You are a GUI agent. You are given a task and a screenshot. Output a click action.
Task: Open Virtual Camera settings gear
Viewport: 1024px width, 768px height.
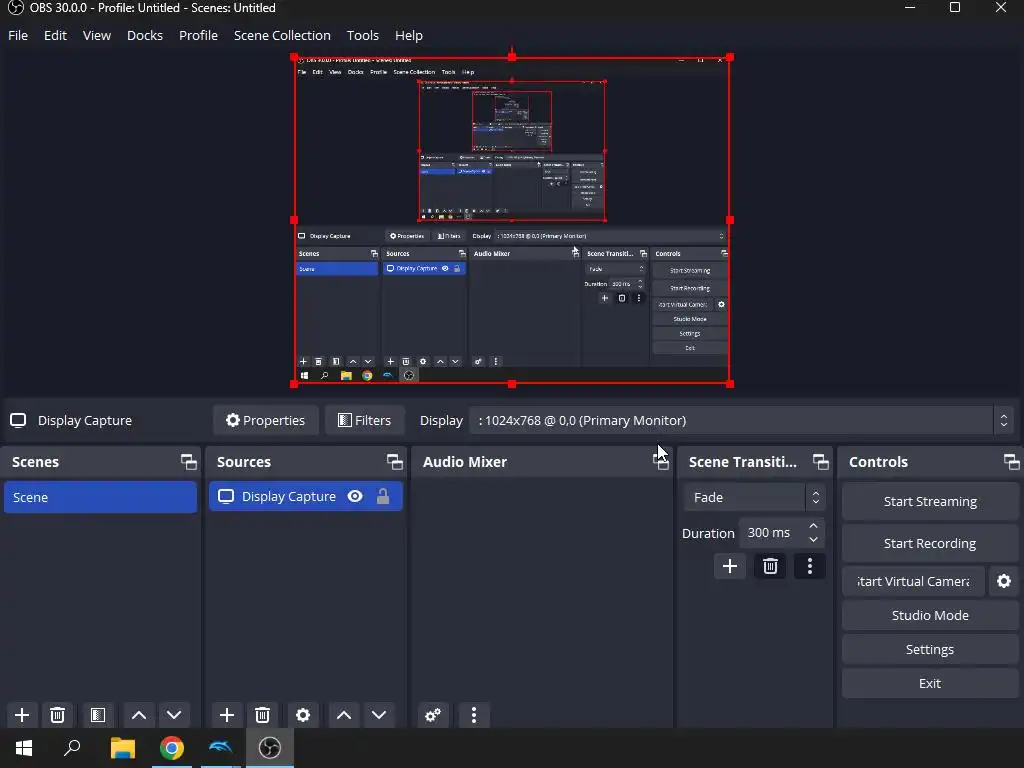[1004, 581]
